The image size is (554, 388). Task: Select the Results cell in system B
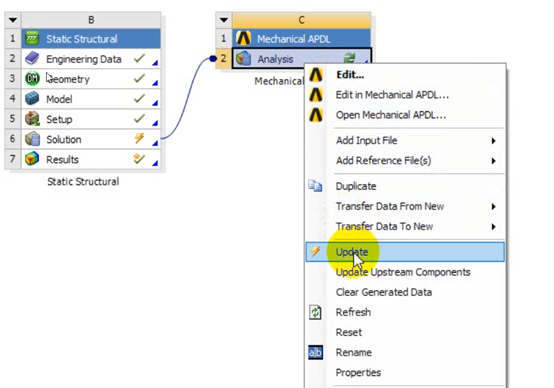coord(91,159)
